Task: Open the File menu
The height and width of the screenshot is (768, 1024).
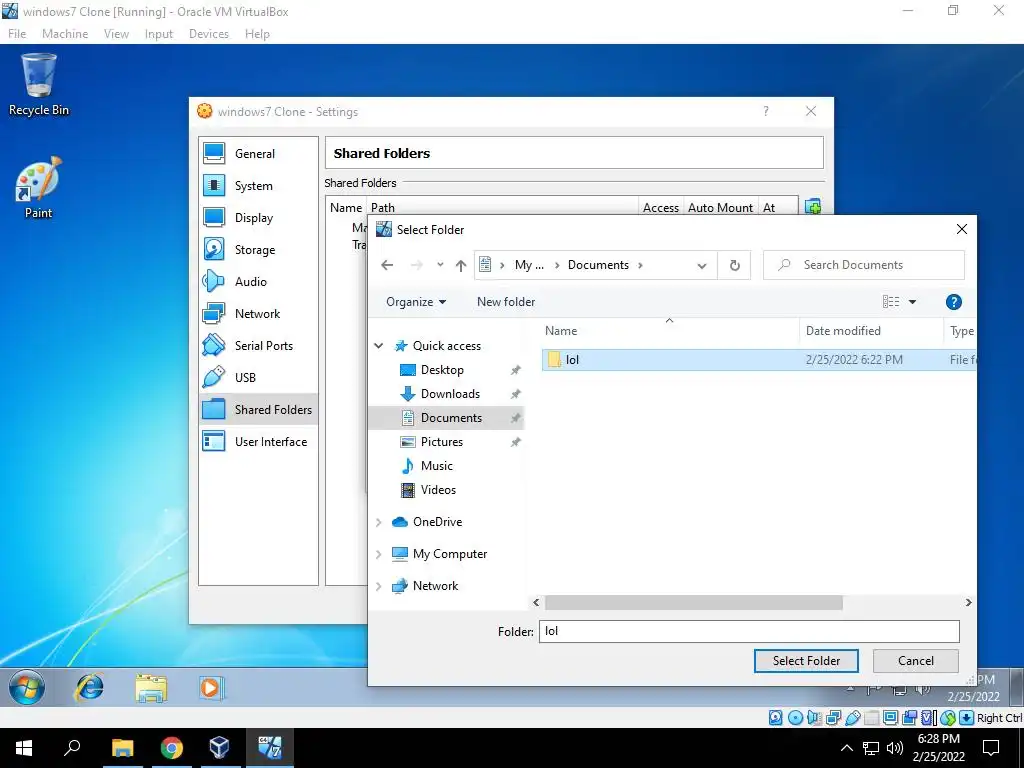Action: [17, 34]
